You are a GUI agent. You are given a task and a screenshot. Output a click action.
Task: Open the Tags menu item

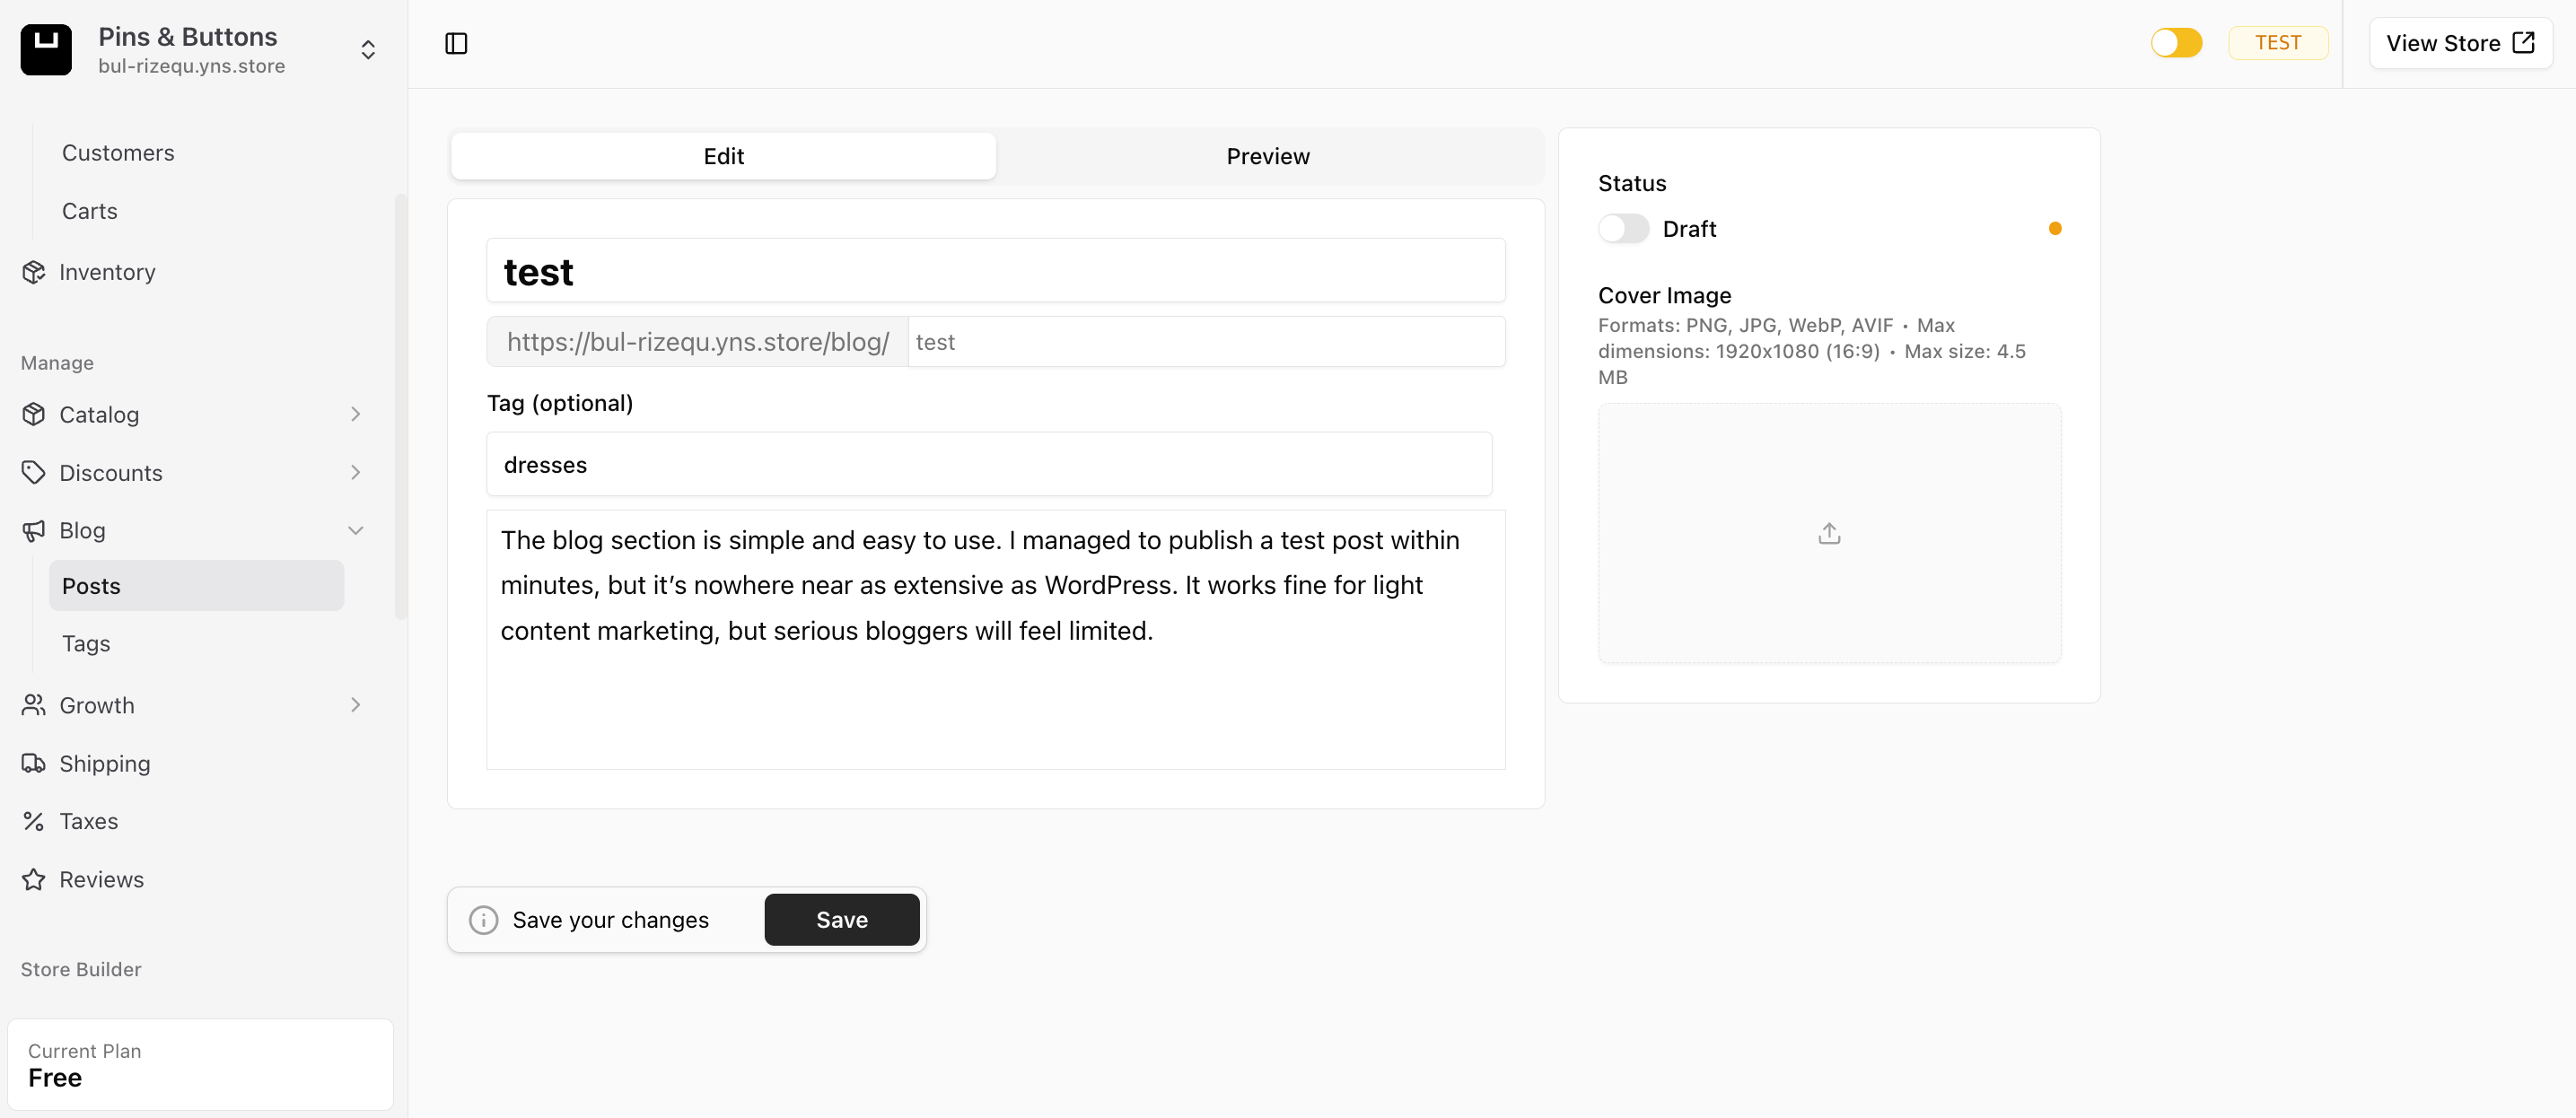pos(86,644)
